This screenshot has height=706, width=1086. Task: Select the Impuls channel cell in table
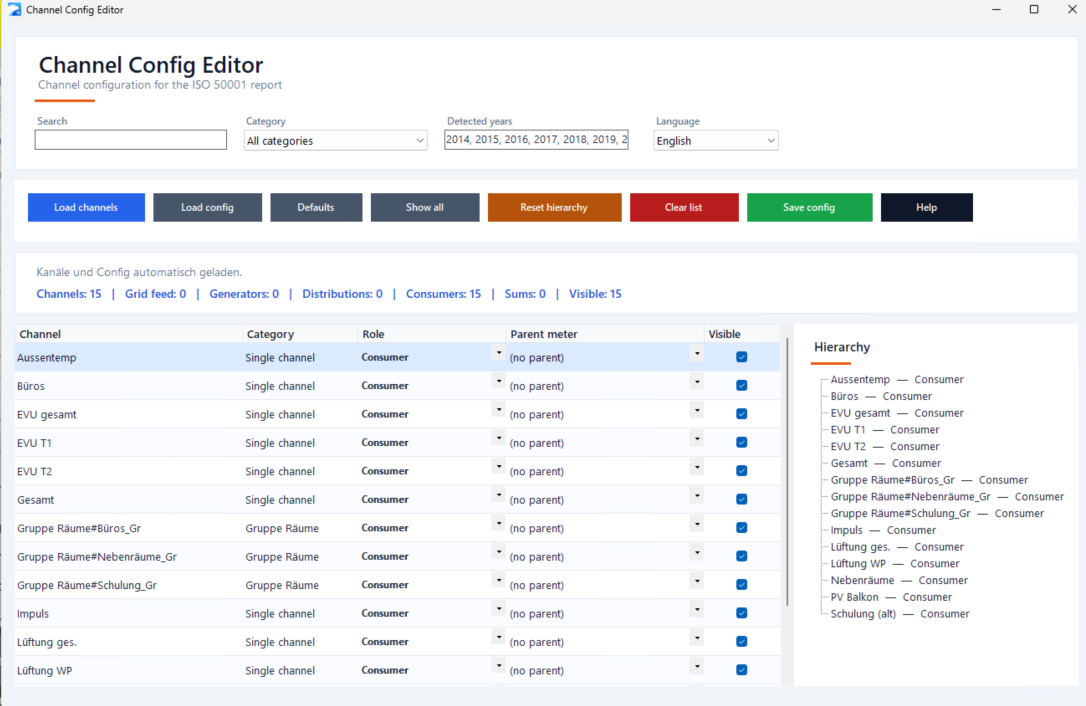tap(129, 613)
